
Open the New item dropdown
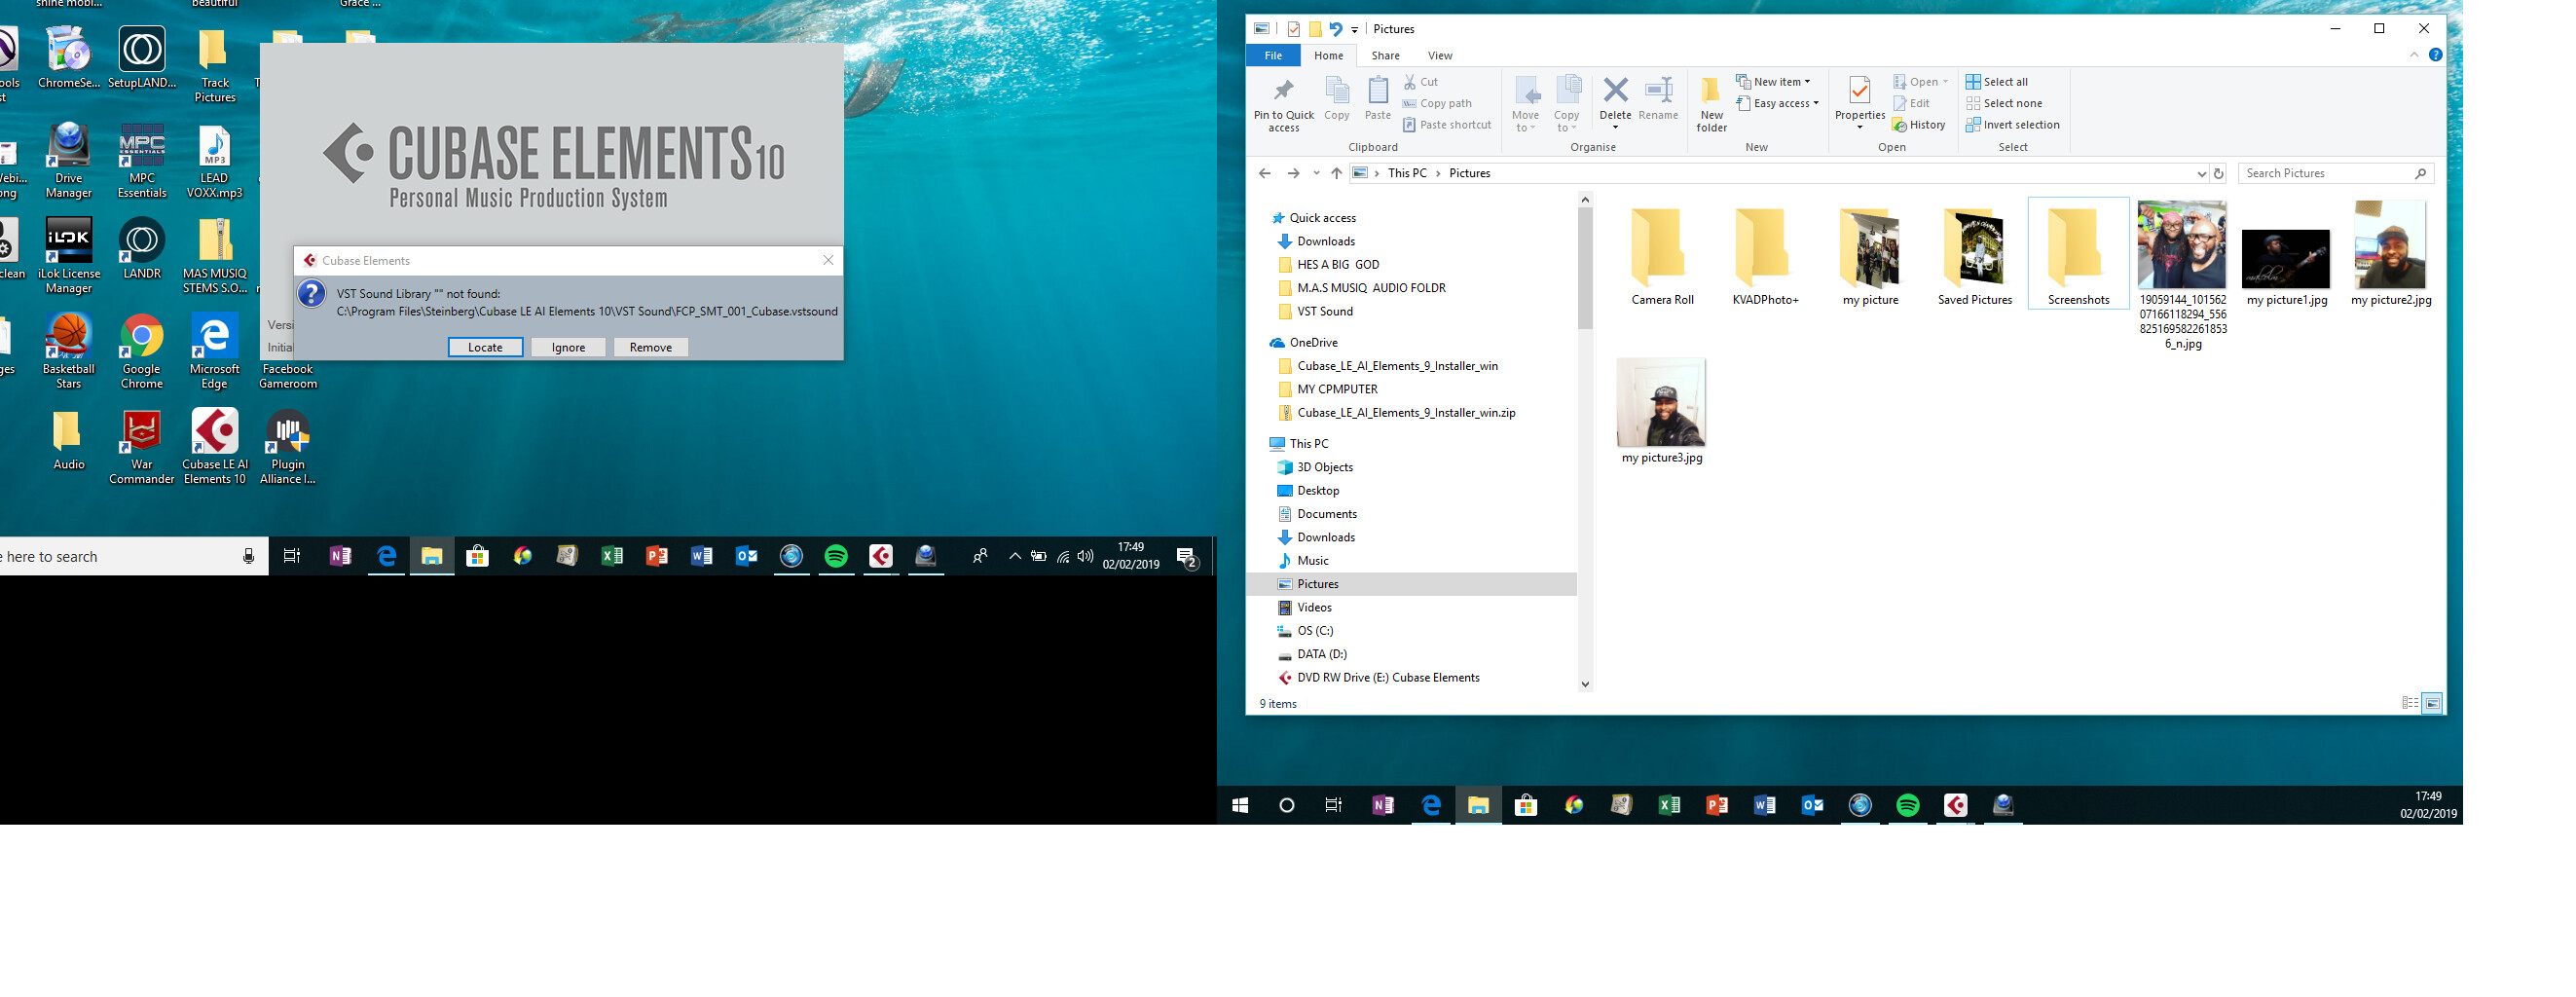(1773, 82)
